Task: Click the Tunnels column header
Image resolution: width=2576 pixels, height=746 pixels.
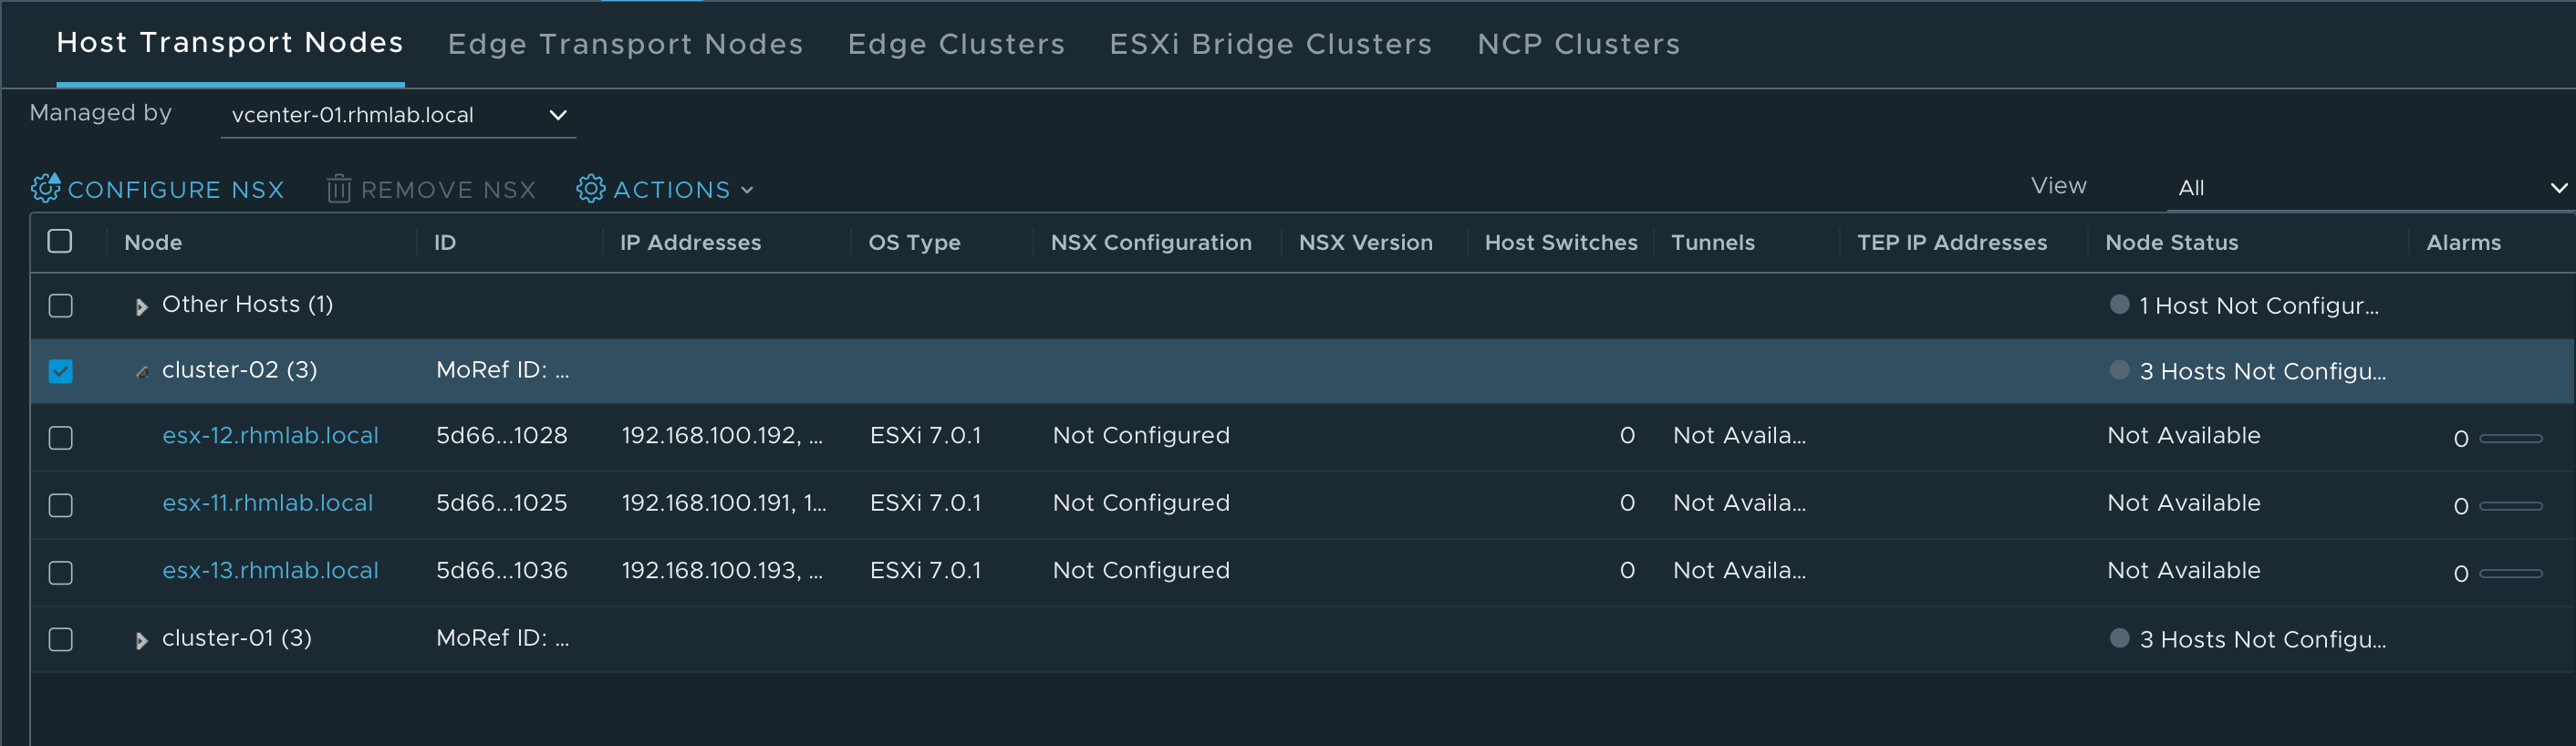Action: 1712,242
